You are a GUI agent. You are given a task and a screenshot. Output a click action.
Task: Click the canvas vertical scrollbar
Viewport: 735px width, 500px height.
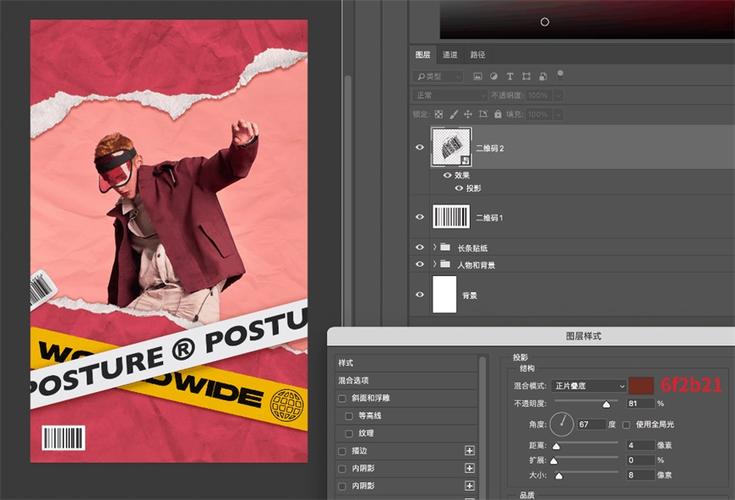[348, 201]
